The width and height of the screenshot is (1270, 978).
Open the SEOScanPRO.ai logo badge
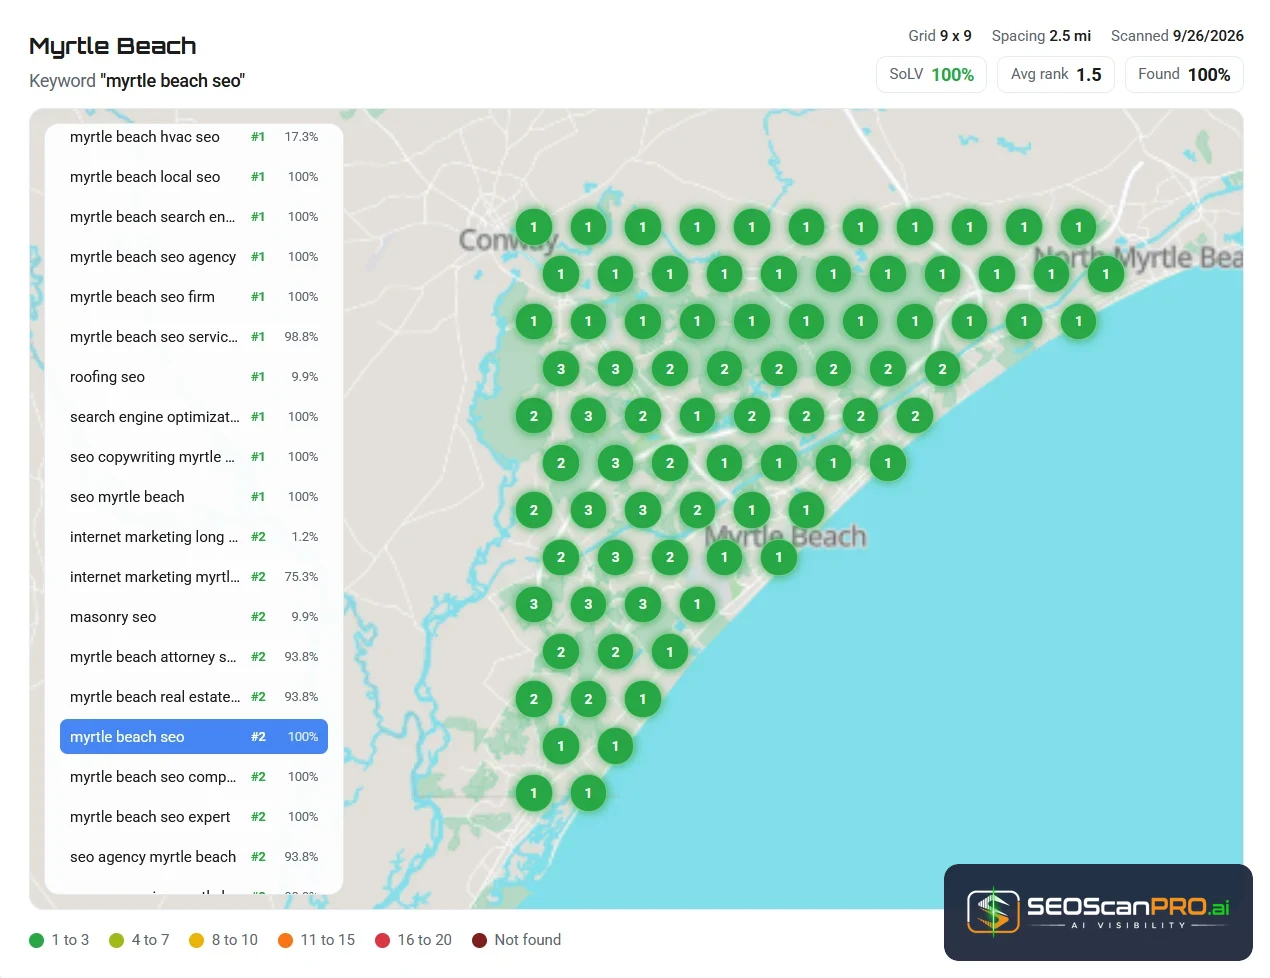click(1098, 912)
